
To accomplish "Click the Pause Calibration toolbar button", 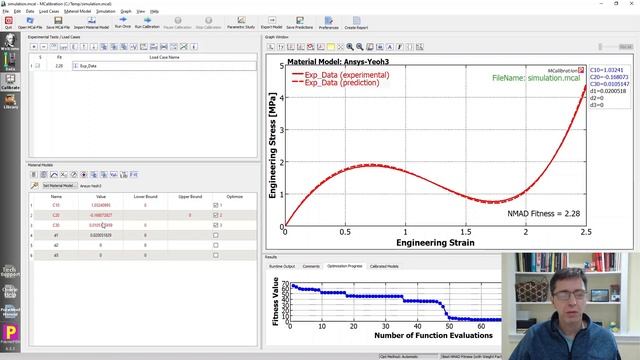I will [x=178, y=22].
